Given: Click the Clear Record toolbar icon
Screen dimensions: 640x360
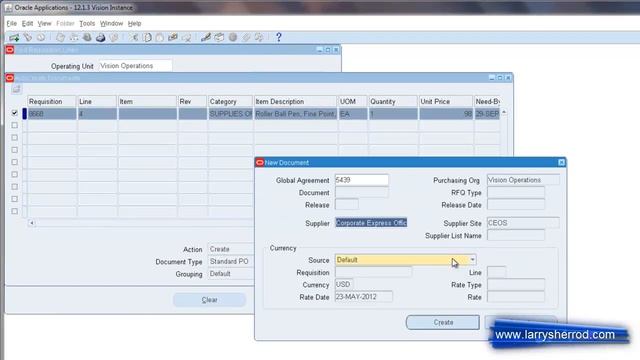Looking at the screenshot, I should (x=173, y=38).
